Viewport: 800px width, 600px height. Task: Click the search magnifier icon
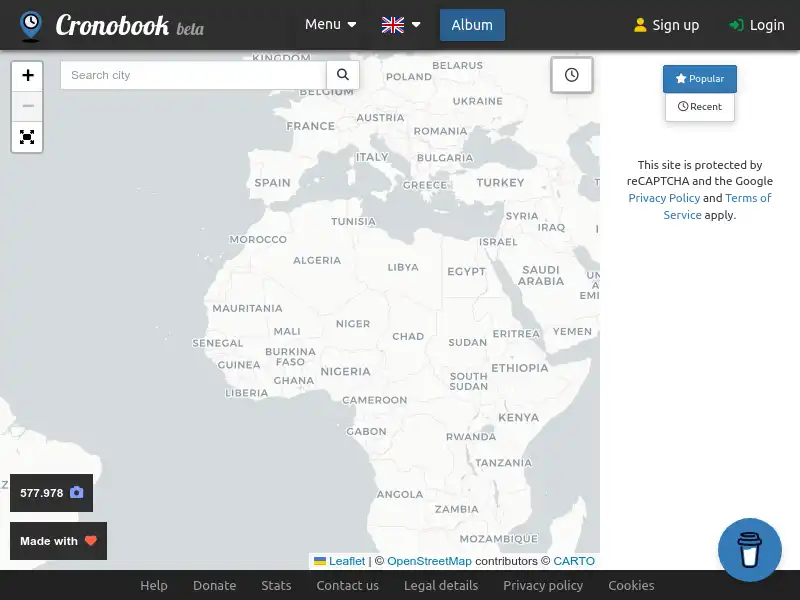tap(343, 74)
